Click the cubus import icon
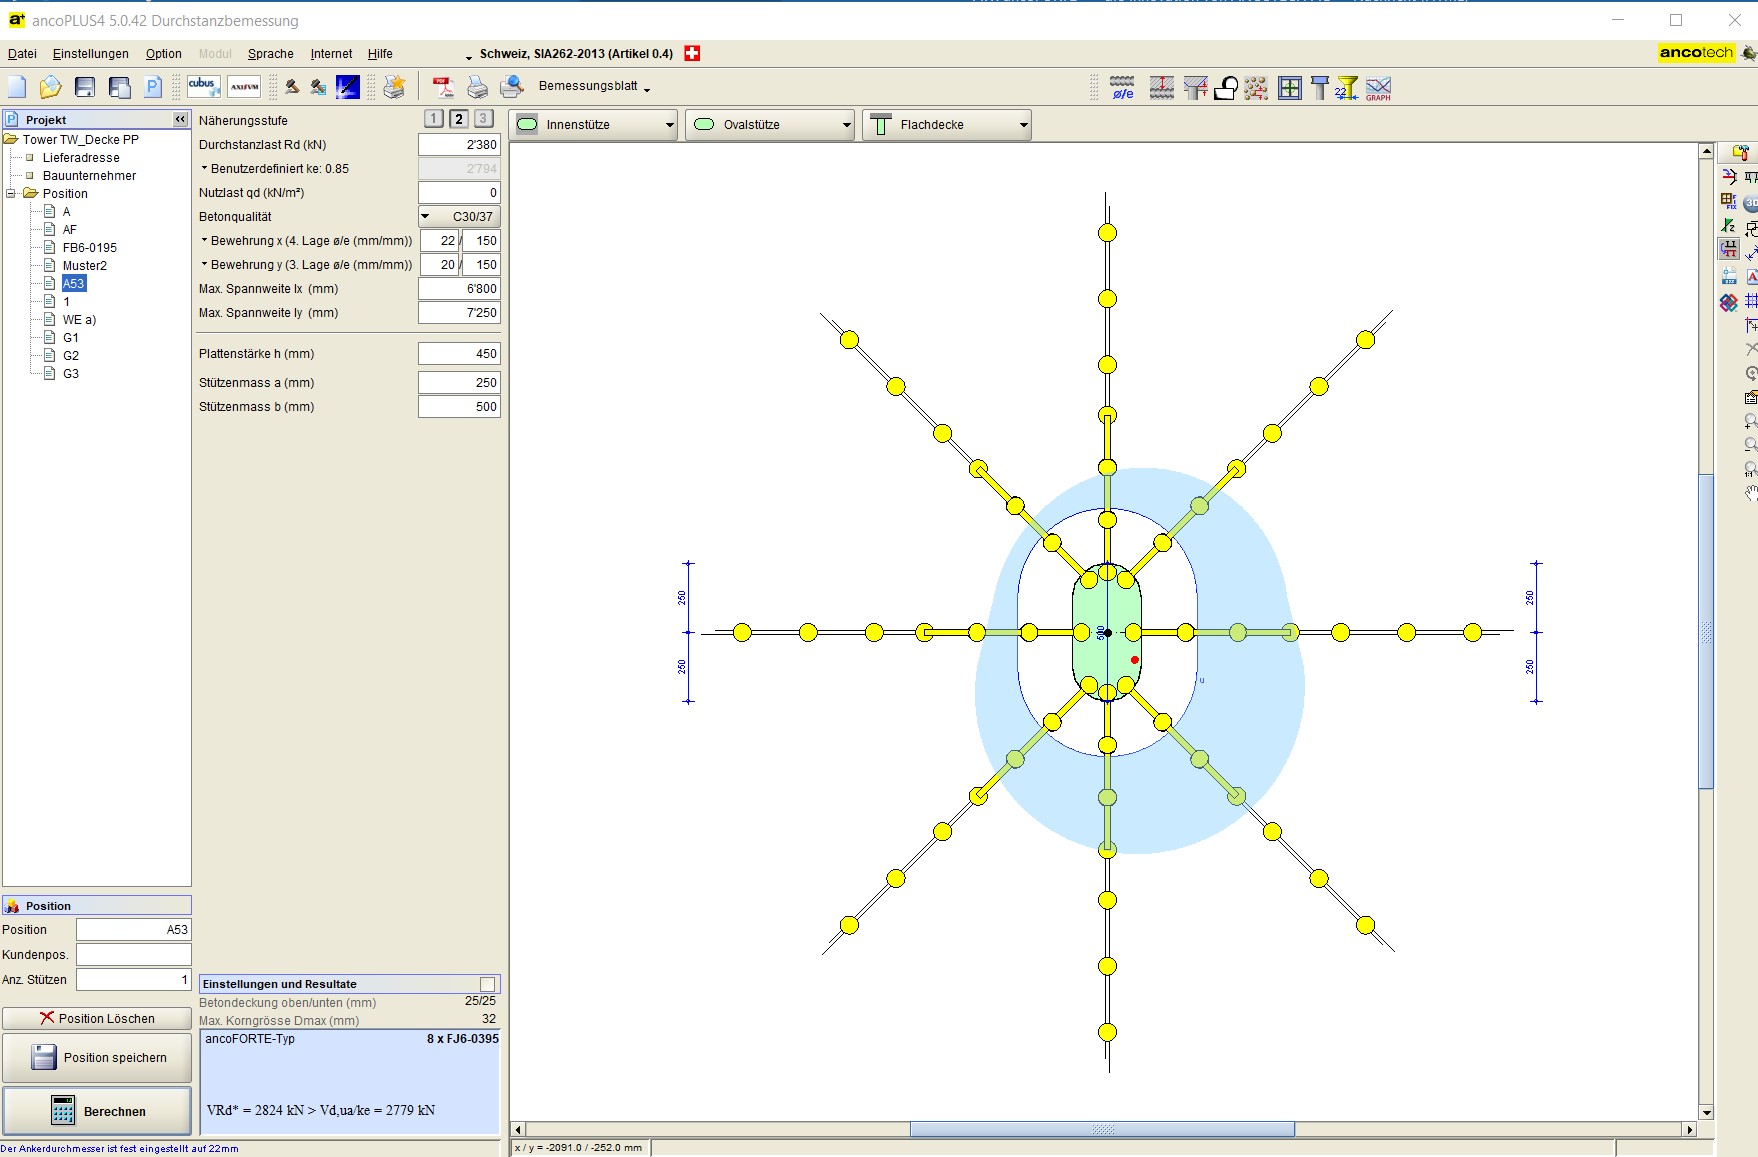Image resolution: width=1758 pixels, height=1157 pixels. (x=204, y=87)
